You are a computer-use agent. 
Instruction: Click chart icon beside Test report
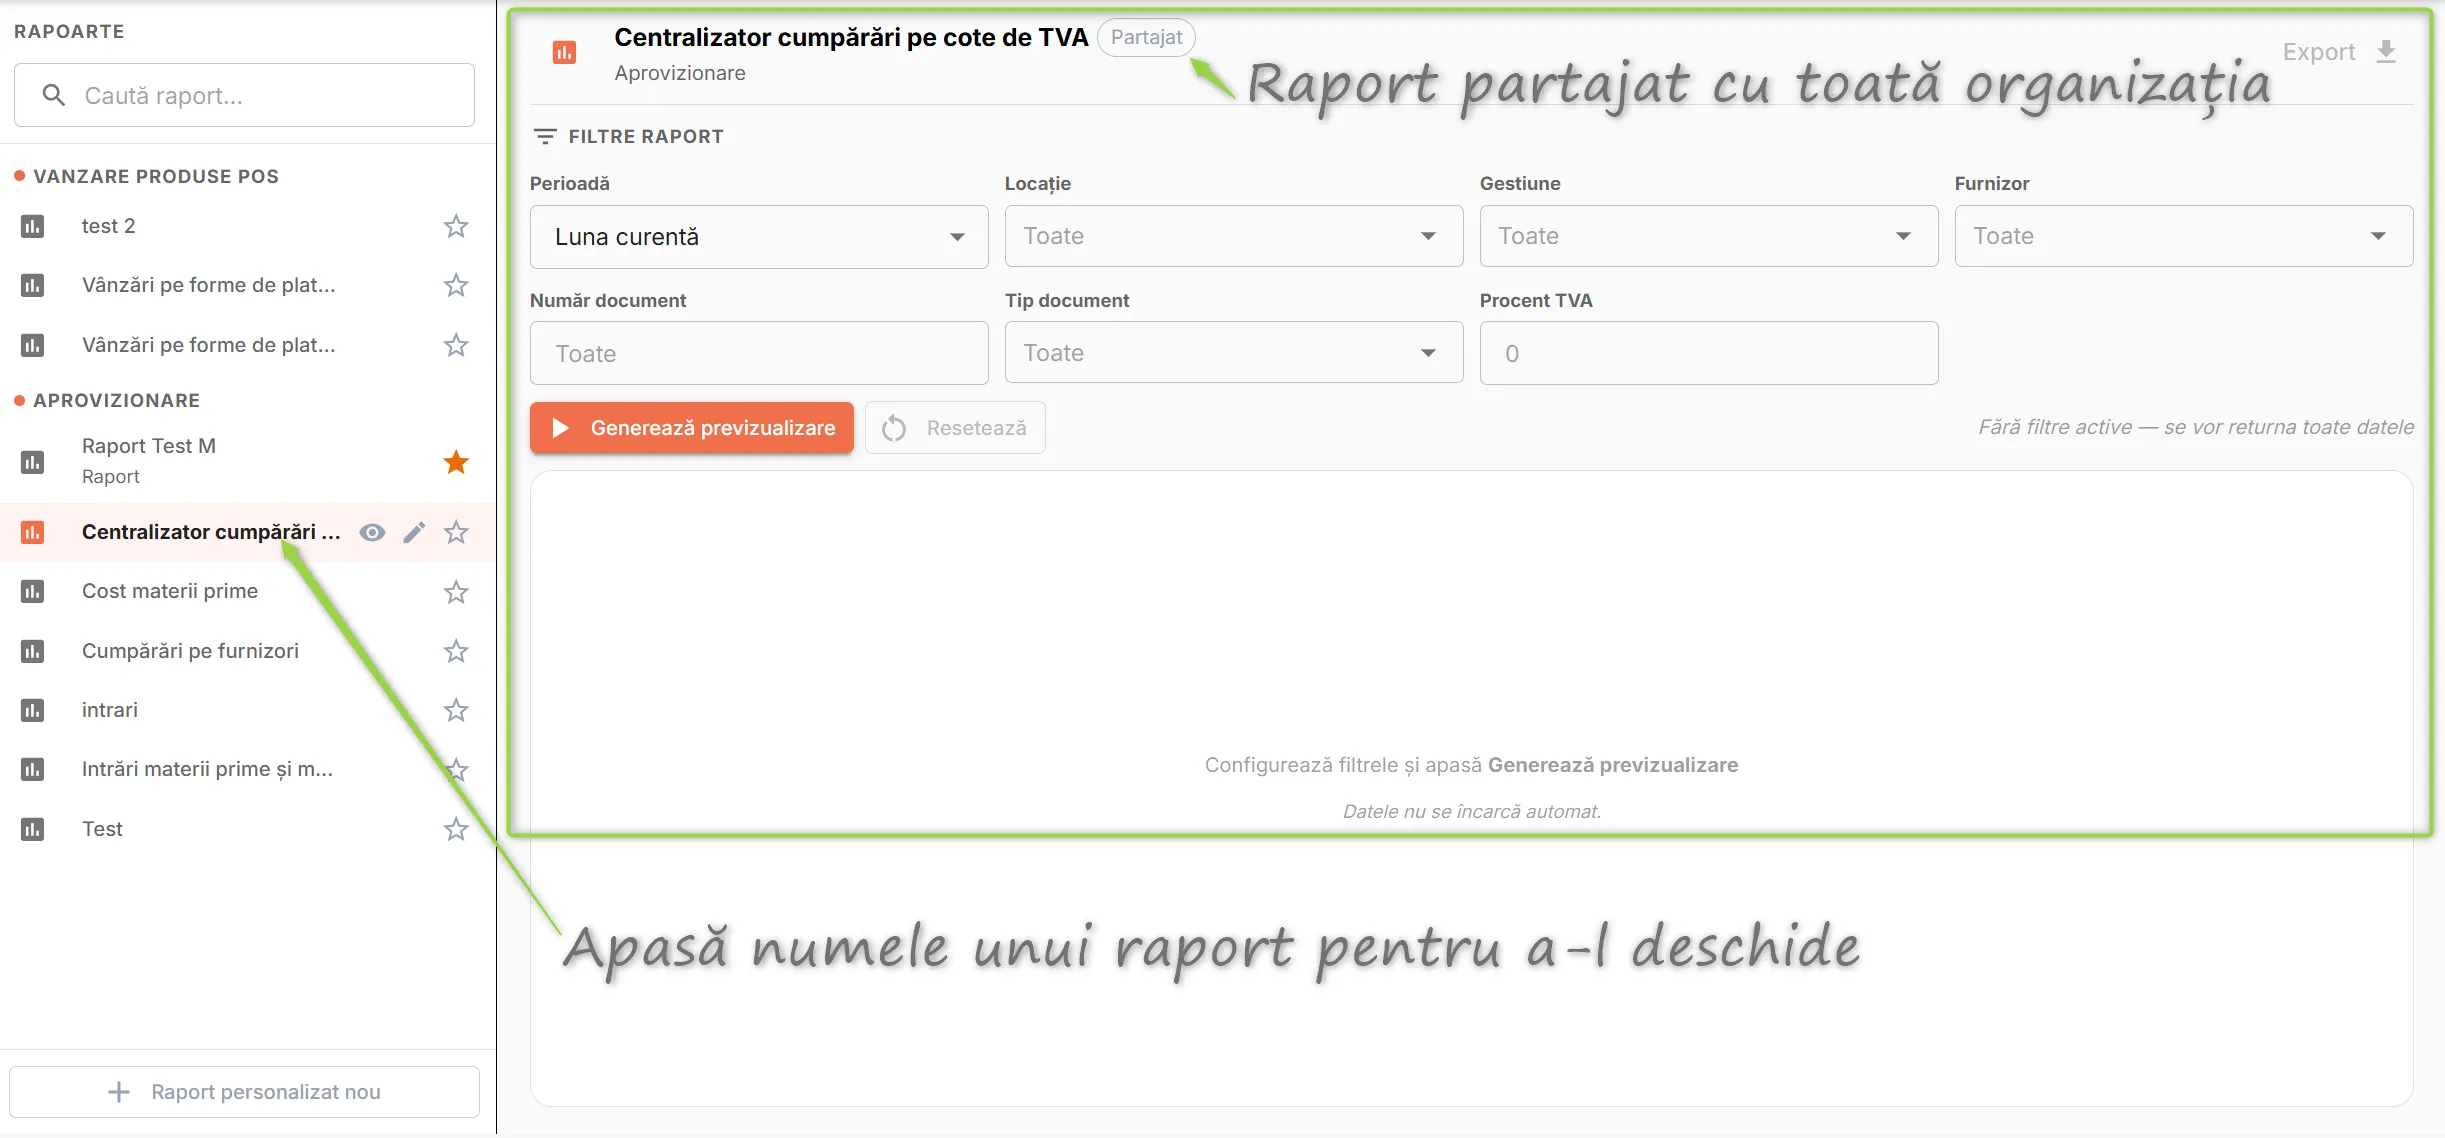[32, 829]
